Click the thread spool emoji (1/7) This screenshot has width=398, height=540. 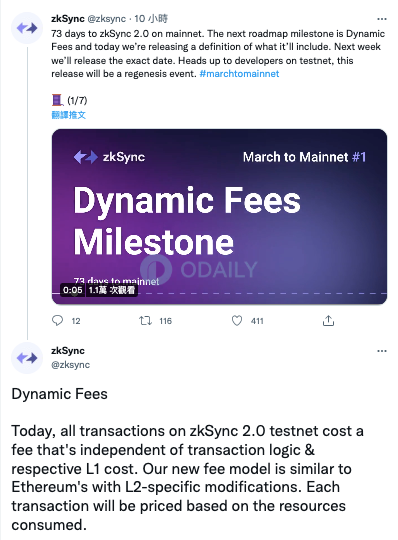(x=69, y=101)
